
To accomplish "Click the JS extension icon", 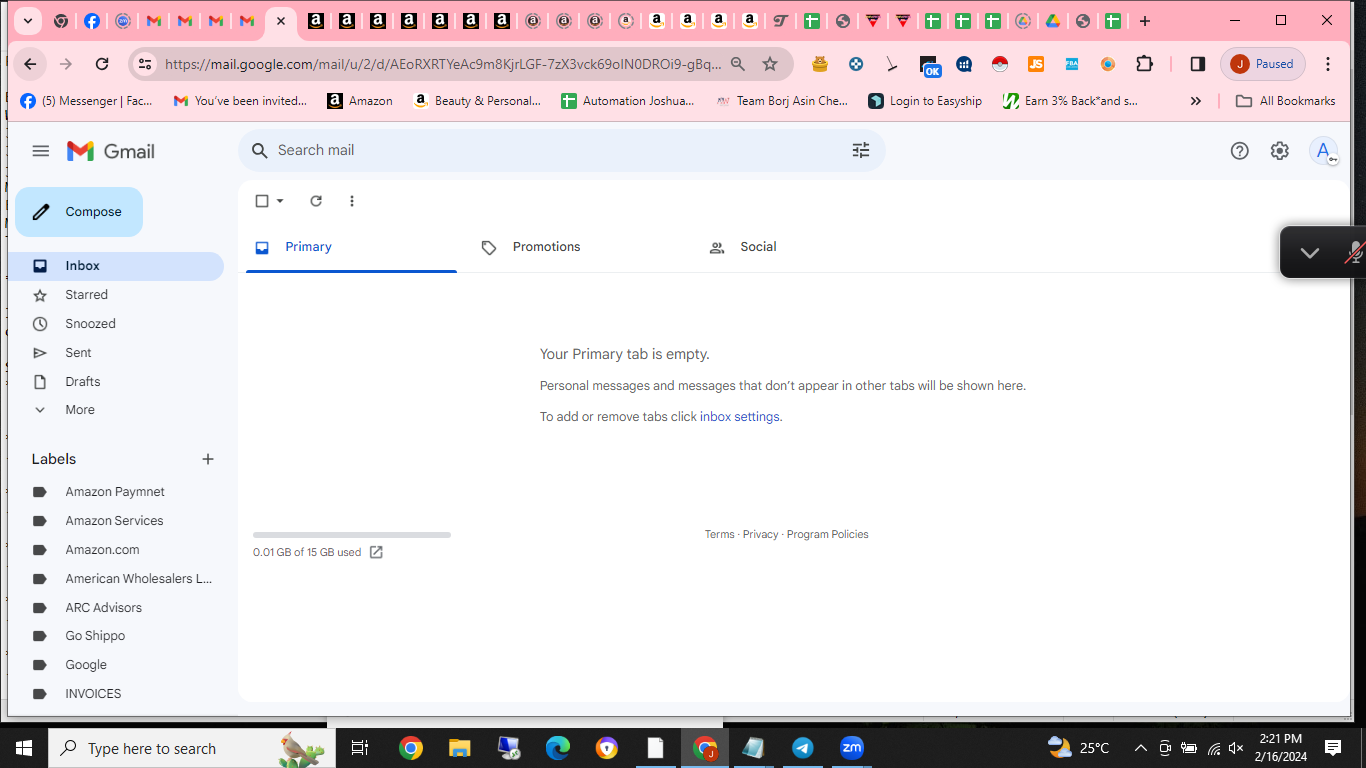I will (1036, 64).
